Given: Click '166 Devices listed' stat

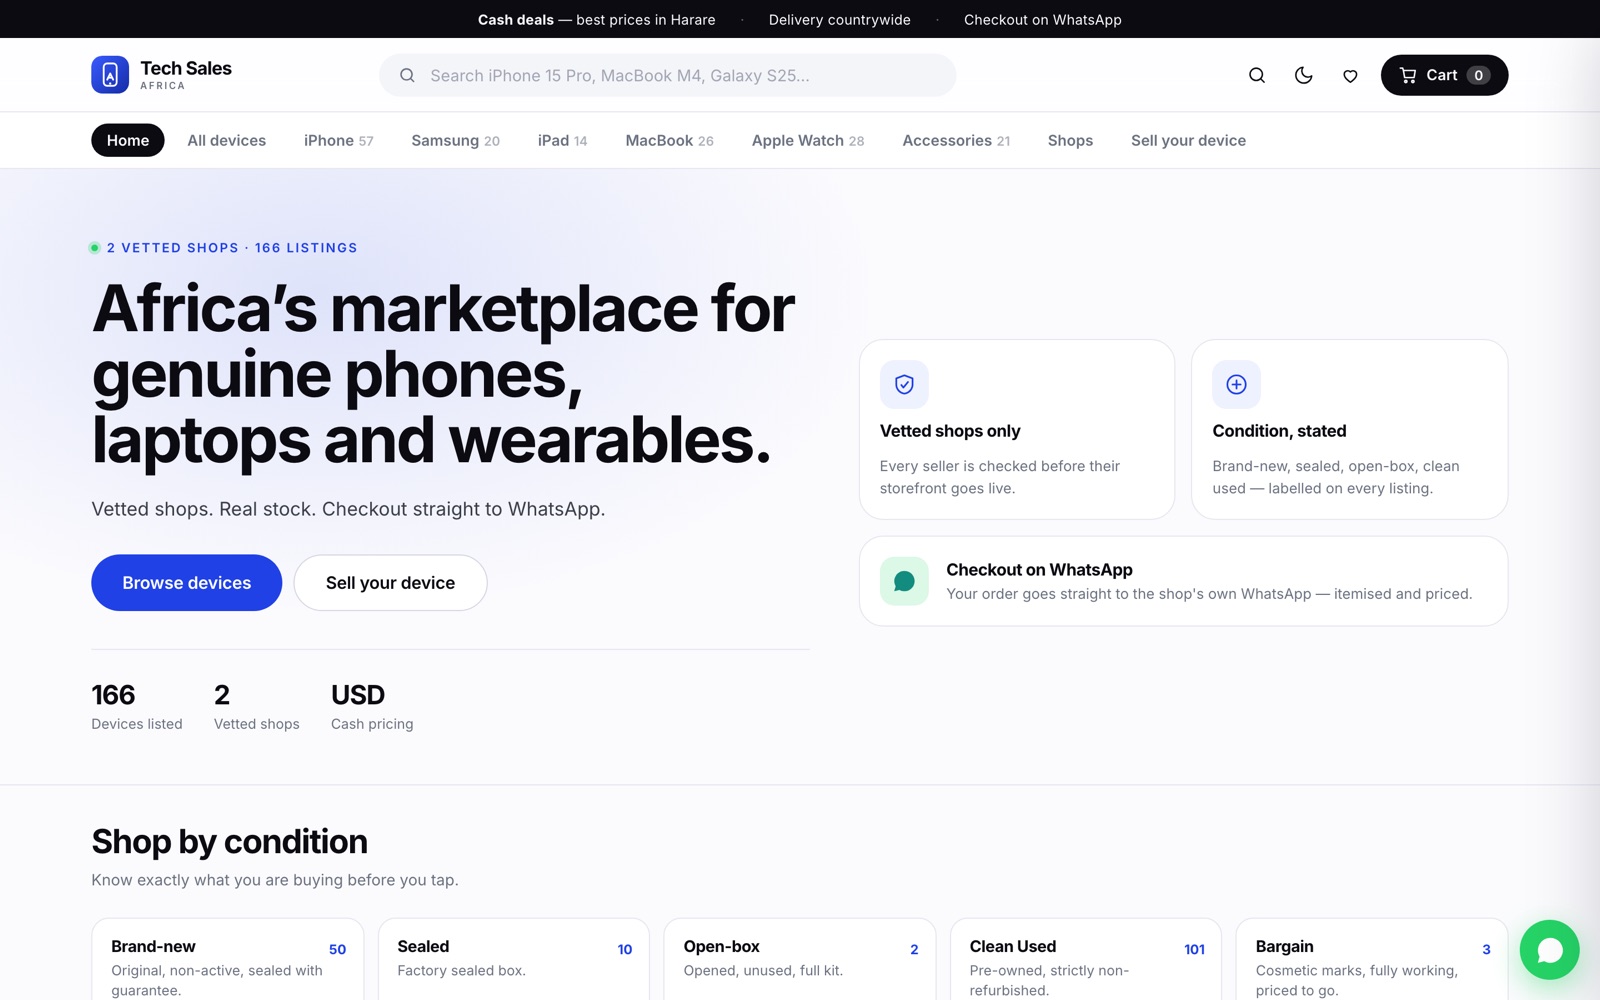Looking at the screenshot, I should pyautogui.click(x=137, y=707).
